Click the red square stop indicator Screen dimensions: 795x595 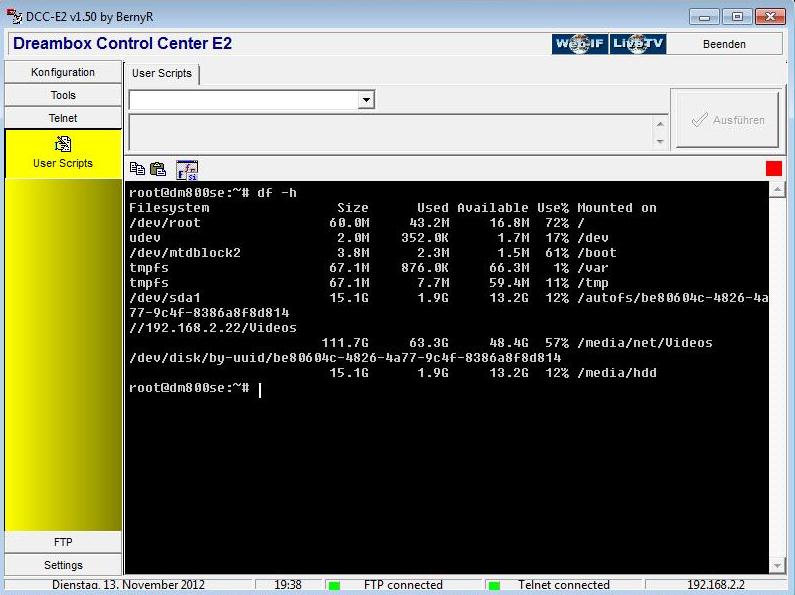[773, 169]
